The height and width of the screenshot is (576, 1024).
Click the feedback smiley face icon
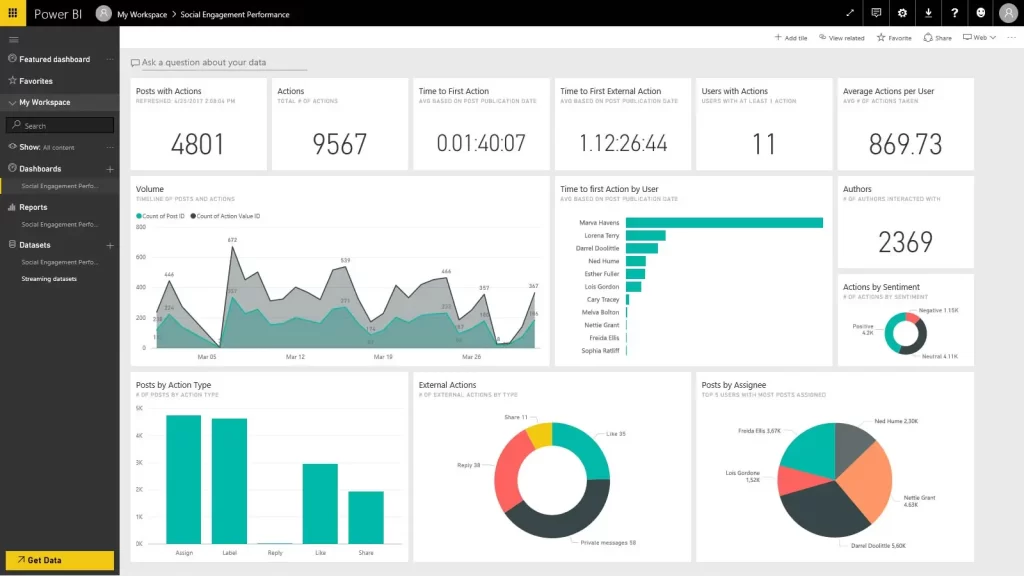click(x=980, y=13)
